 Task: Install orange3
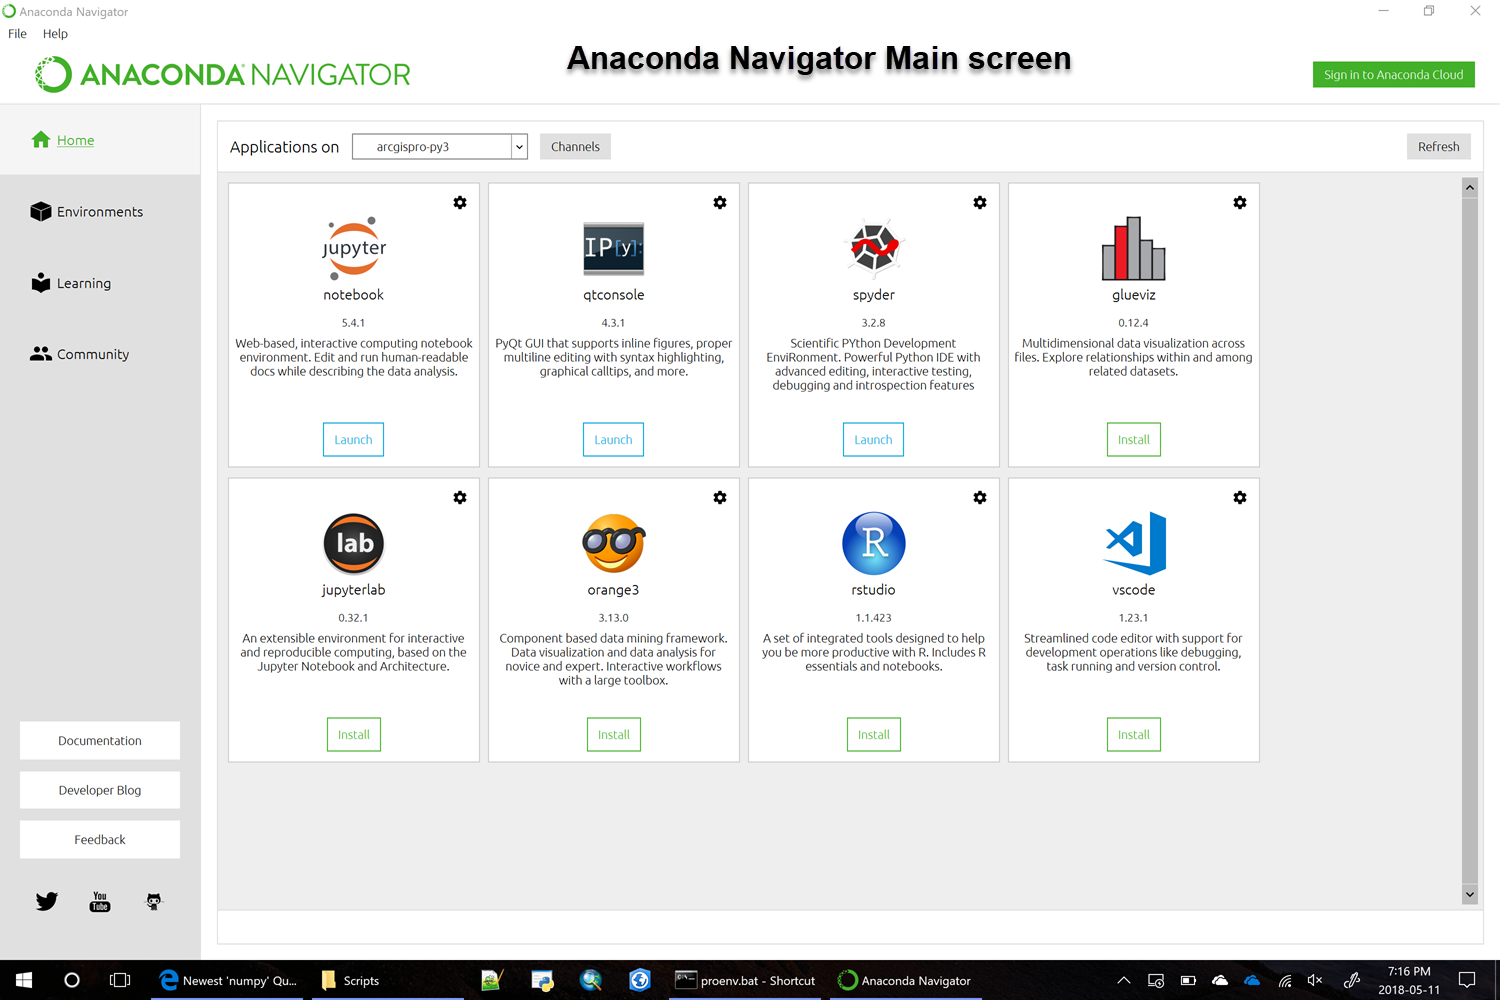pos(614,735)
